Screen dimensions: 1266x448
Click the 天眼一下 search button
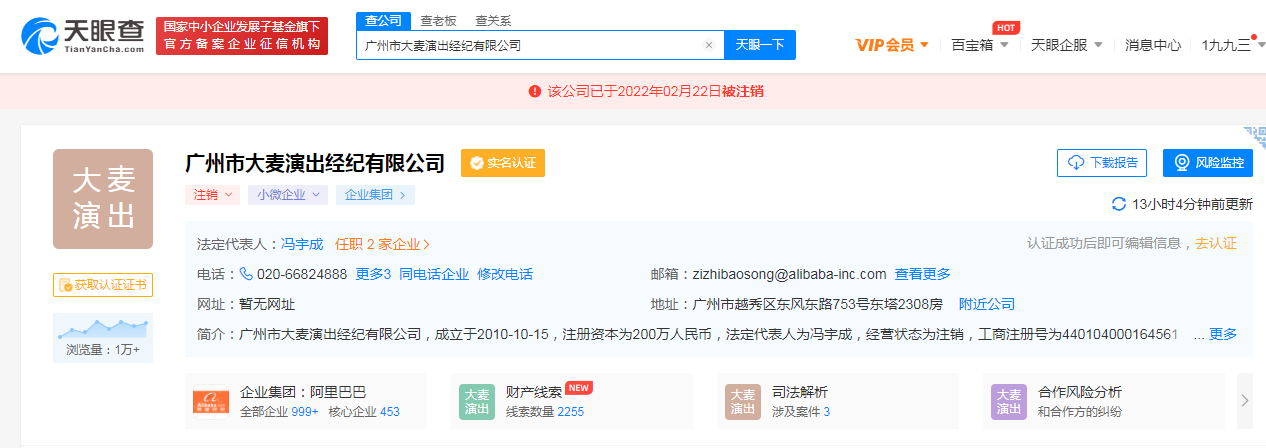pos(760,45)
